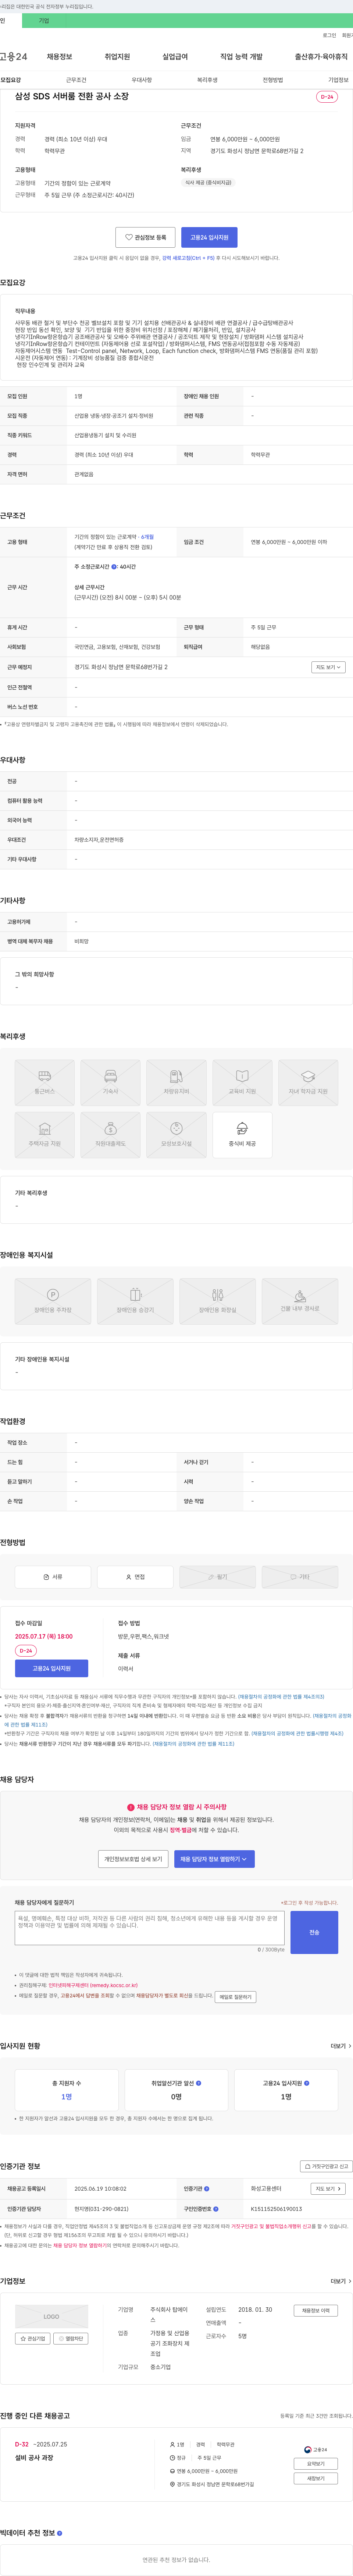This screenshot has width=353, height=2576.
Task: Open the 실업급여 main menu
Action: [x=175, y=57]
